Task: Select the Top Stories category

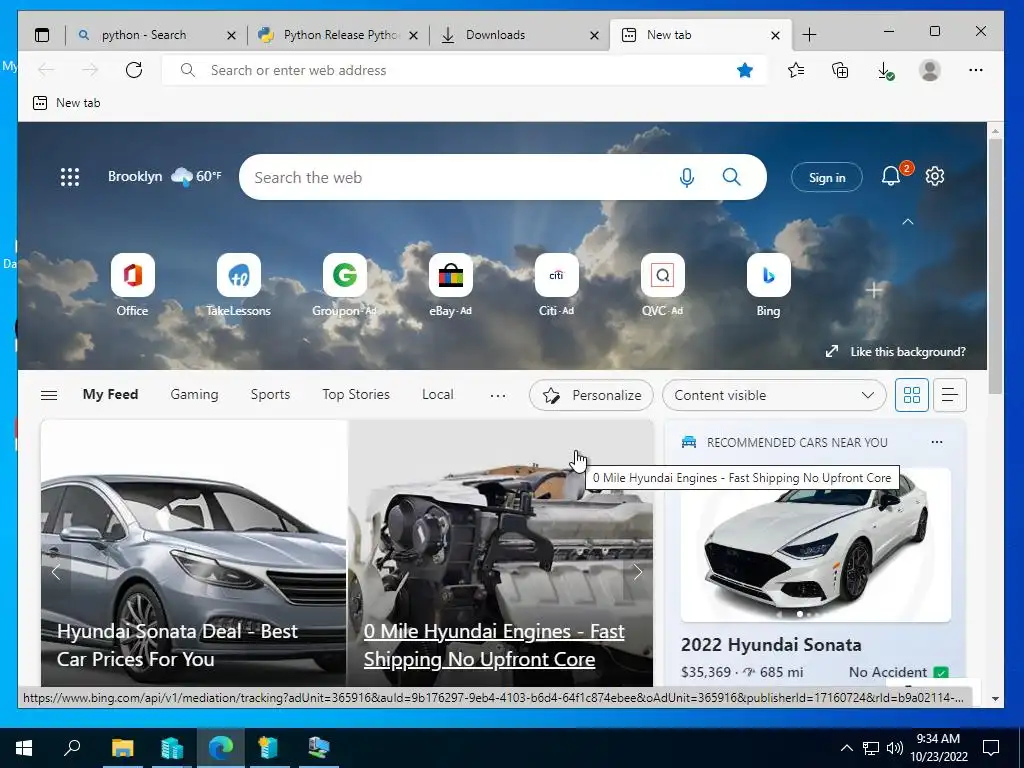Action: coord(356,394)
